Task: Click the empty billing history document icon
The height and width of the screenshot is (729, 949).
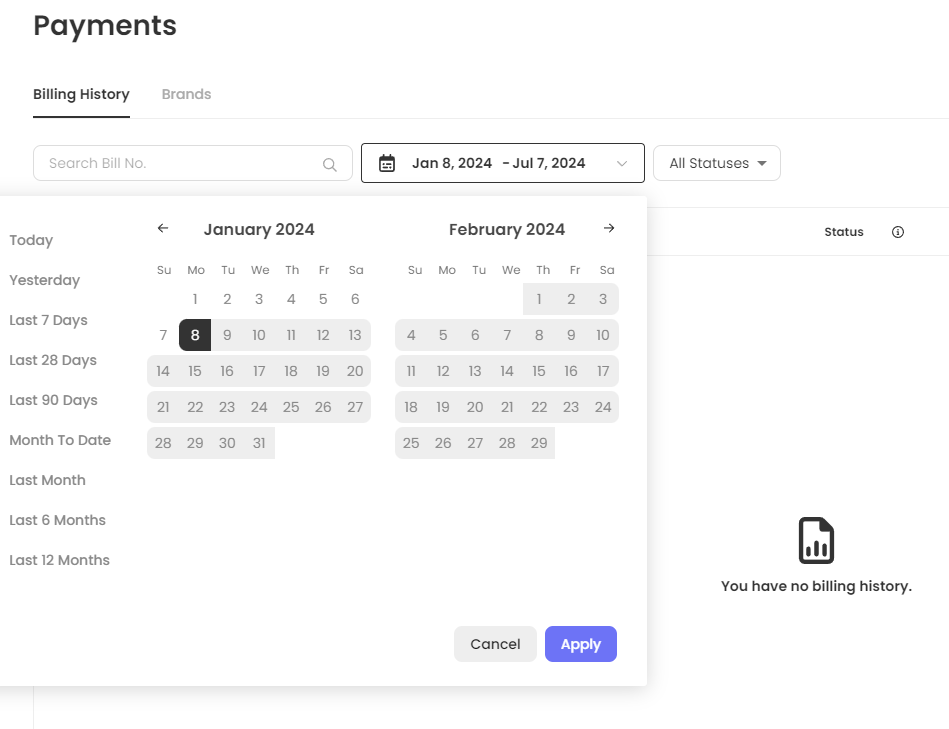Action: pos(816,541)
